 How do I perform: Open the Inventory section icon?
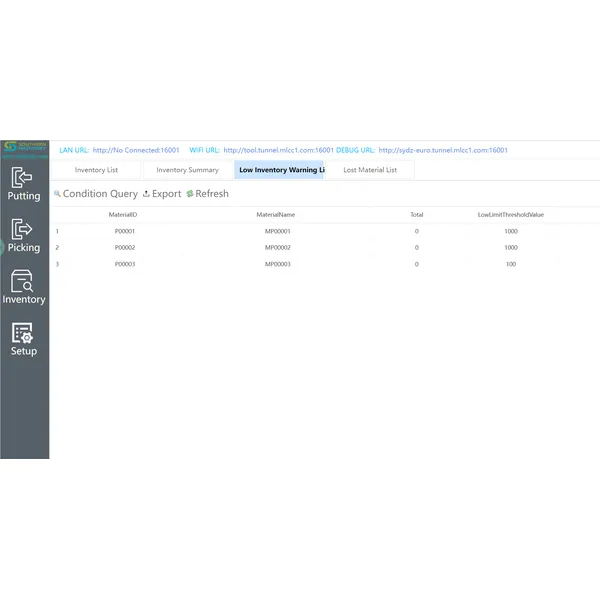tap(22, 280)
